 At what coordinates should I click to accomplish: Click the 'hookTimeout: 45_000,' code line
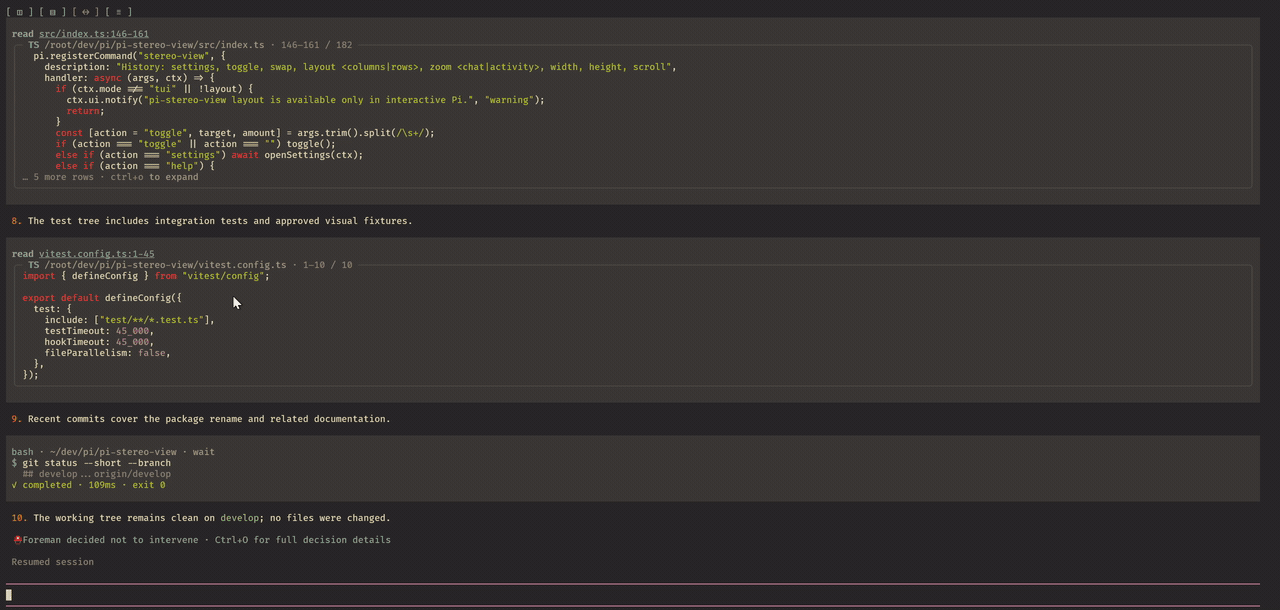click(99, 342)
